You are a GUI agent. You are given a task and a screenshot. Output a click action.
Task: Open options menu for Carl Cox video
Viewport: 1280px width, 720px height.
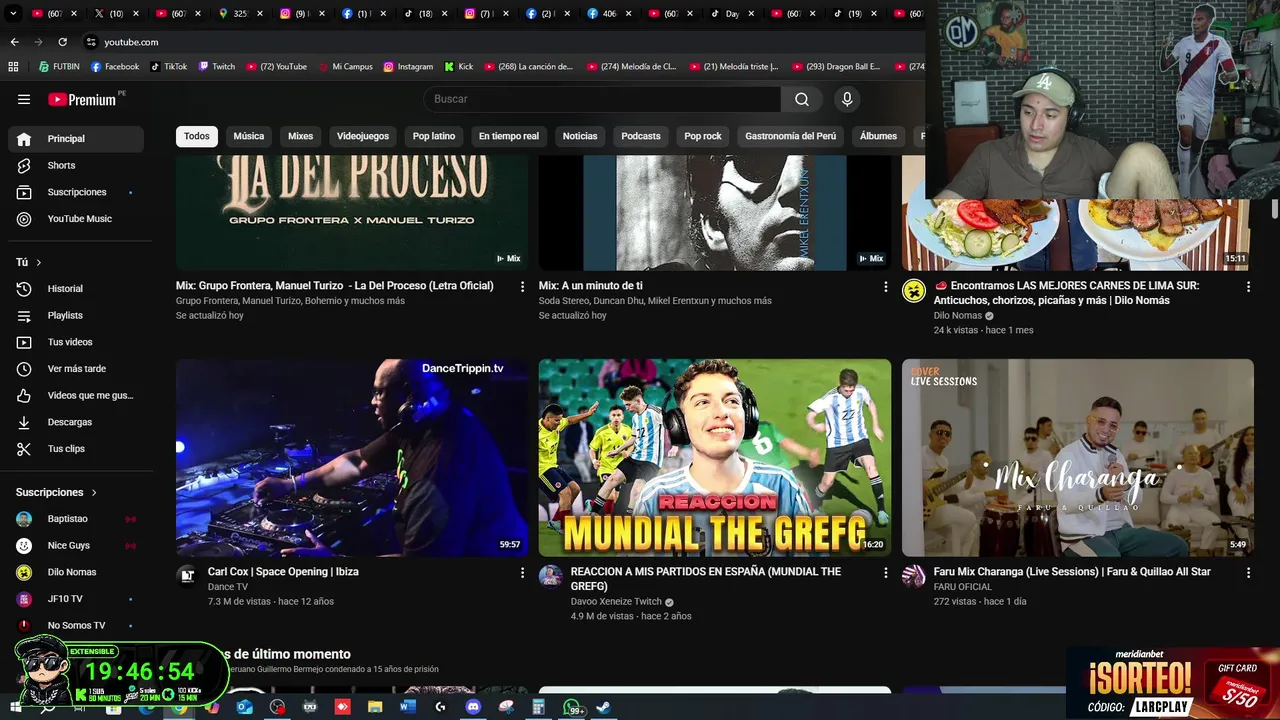point(522,572)
